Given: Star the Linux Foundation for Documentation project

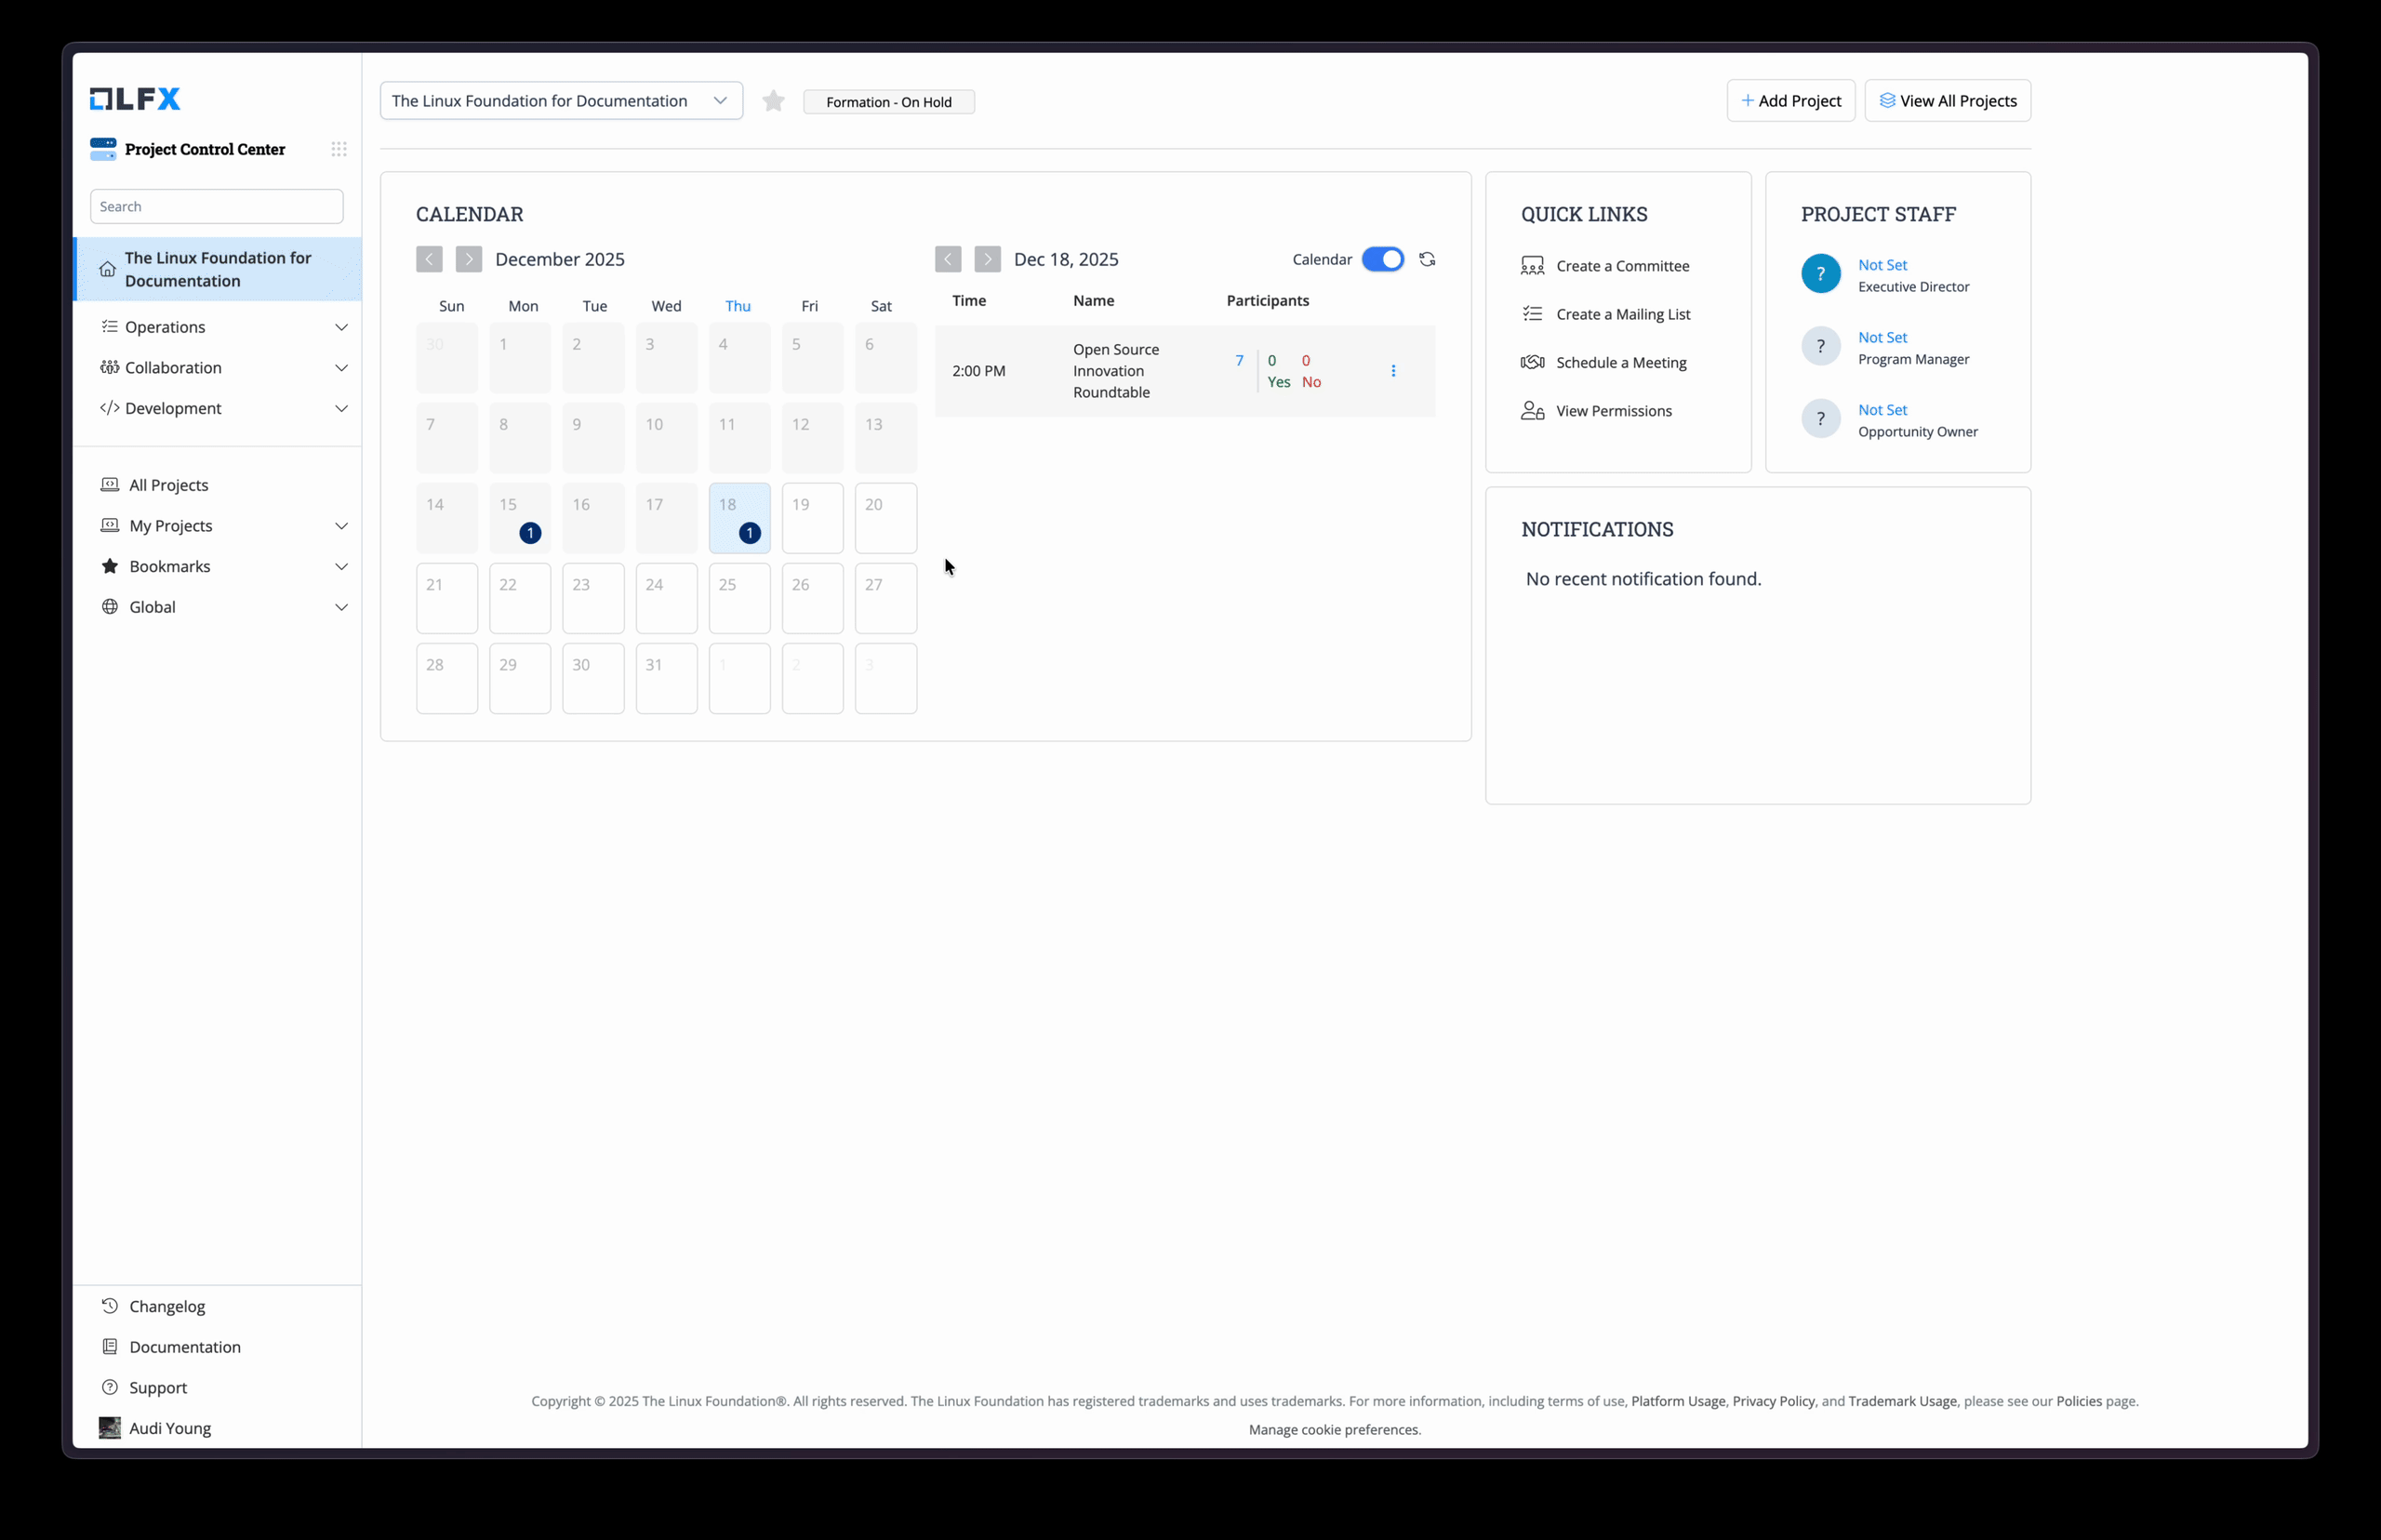Looking at the screenshot, I should coord(773,100).
